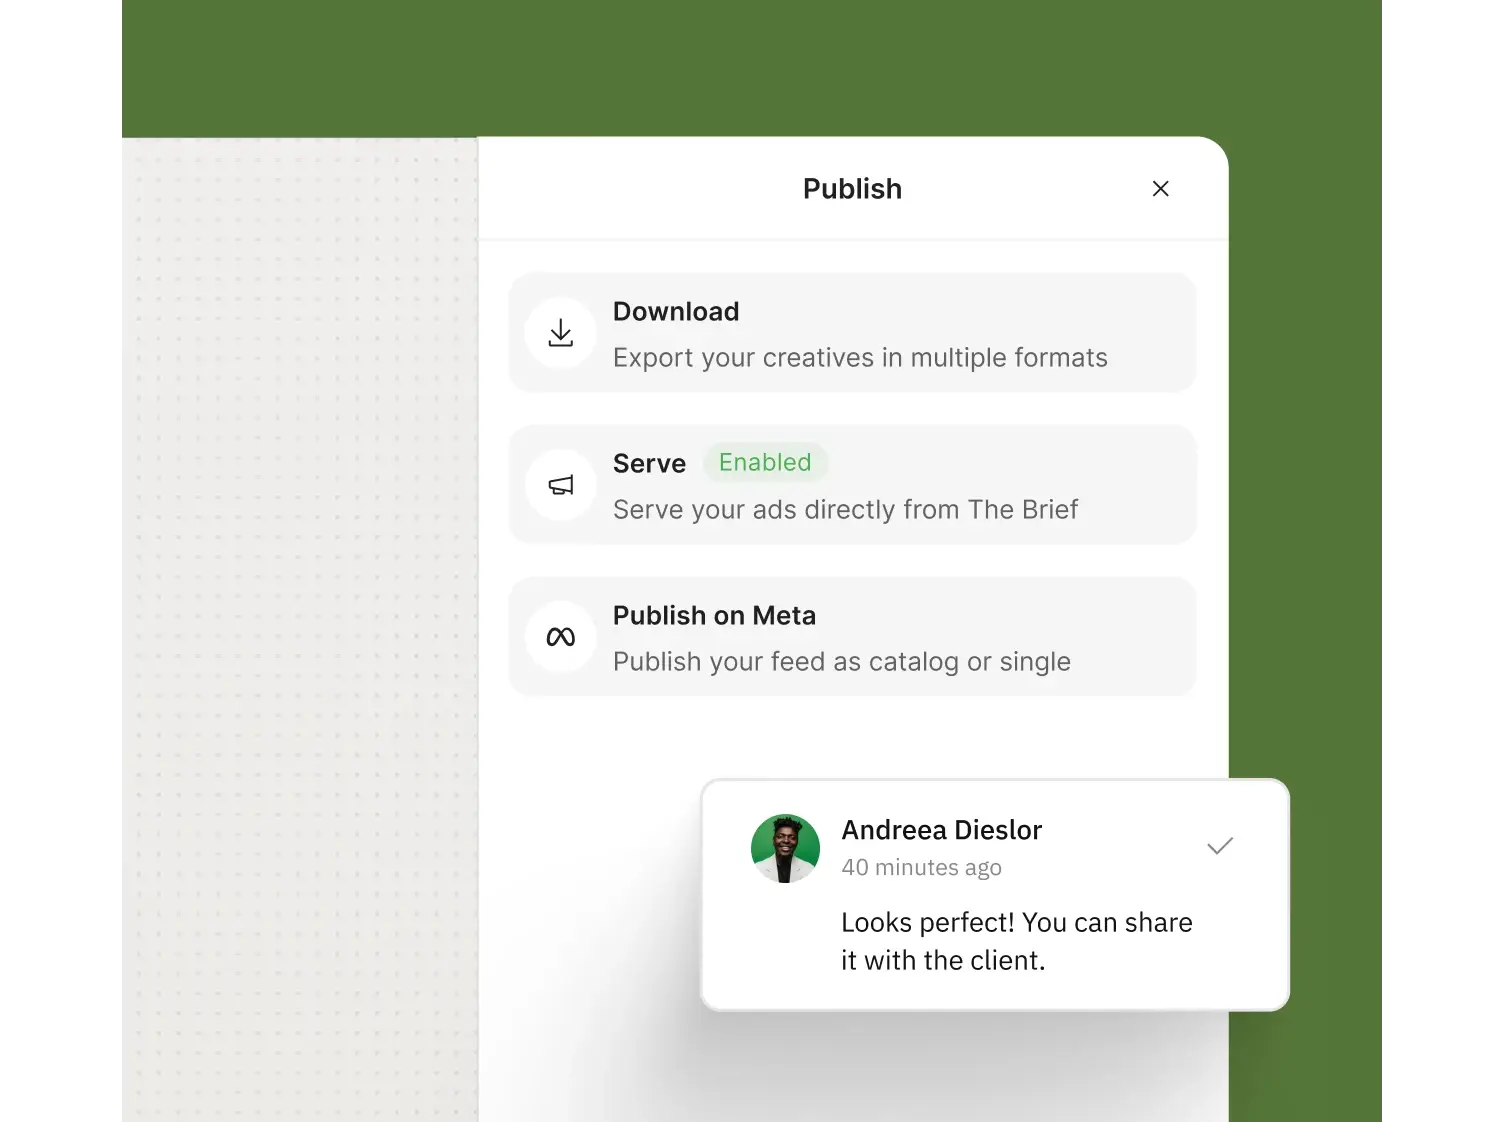Click the Publish dialog title
Screen dimensions: 1504x1122
click(852, 189)
